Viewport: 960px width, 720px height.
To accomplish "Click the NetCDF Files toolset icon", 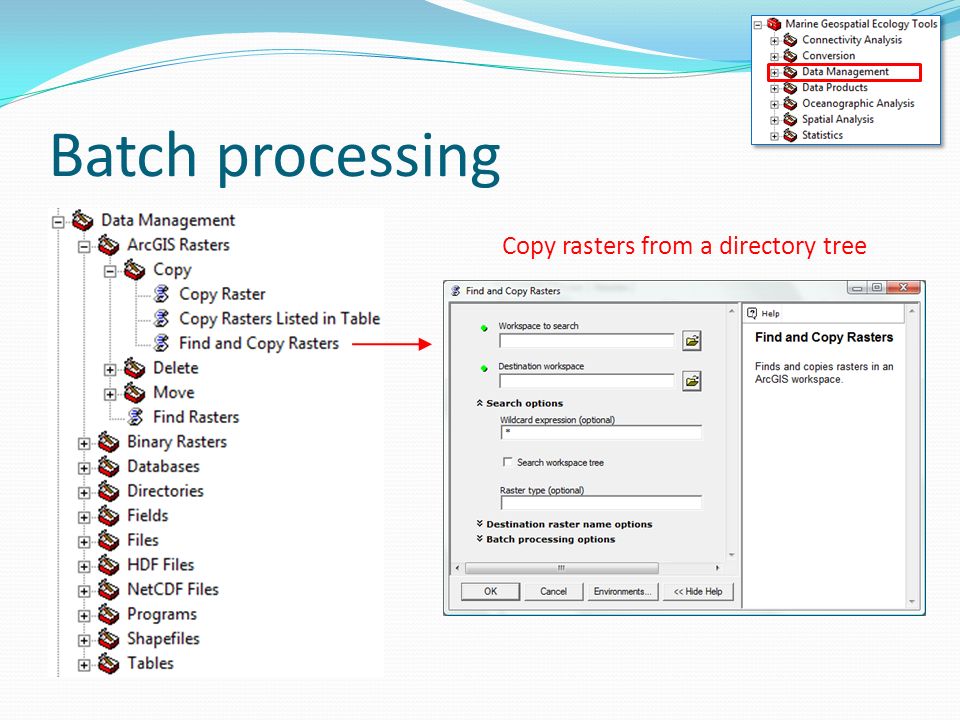I will [108, 590].
